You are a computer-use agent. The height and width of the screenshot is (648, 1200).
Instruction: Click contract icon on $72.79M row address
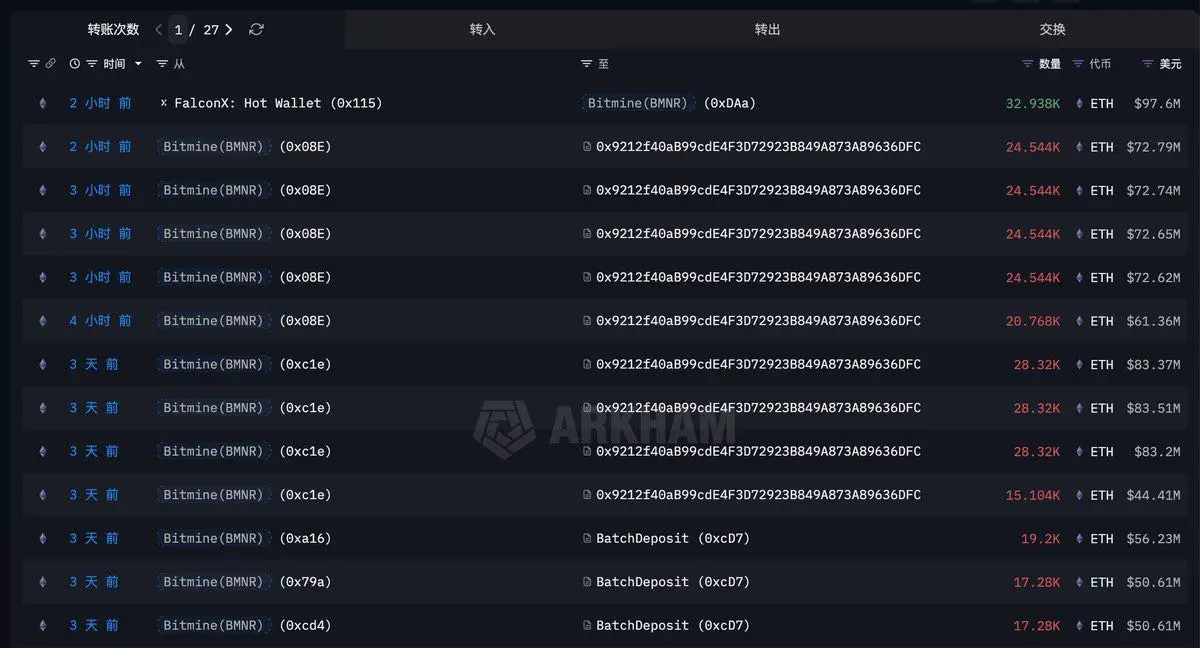point(588,147)
